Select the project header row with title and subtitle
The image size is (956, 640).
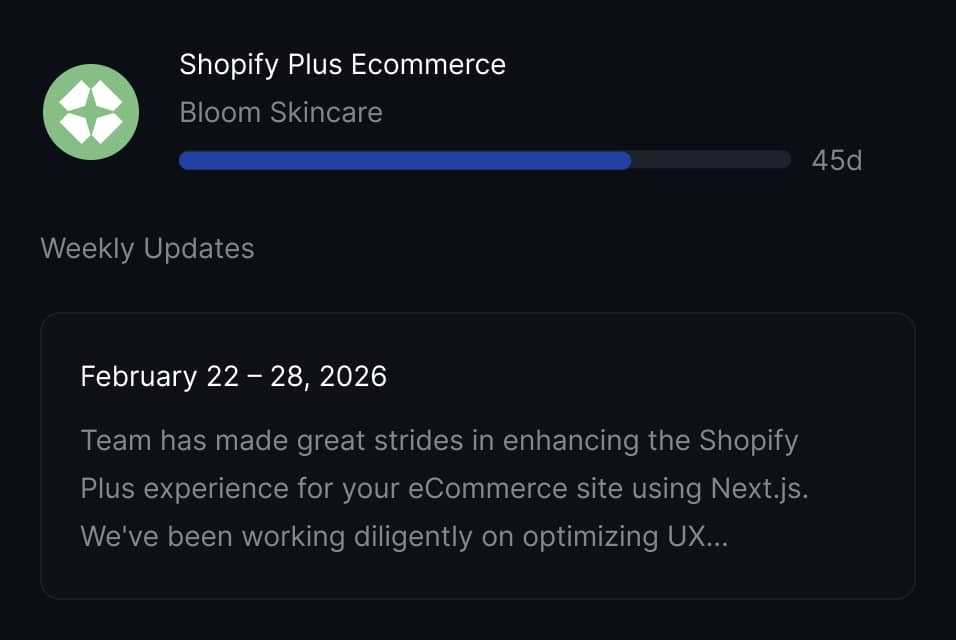(342, 88)
